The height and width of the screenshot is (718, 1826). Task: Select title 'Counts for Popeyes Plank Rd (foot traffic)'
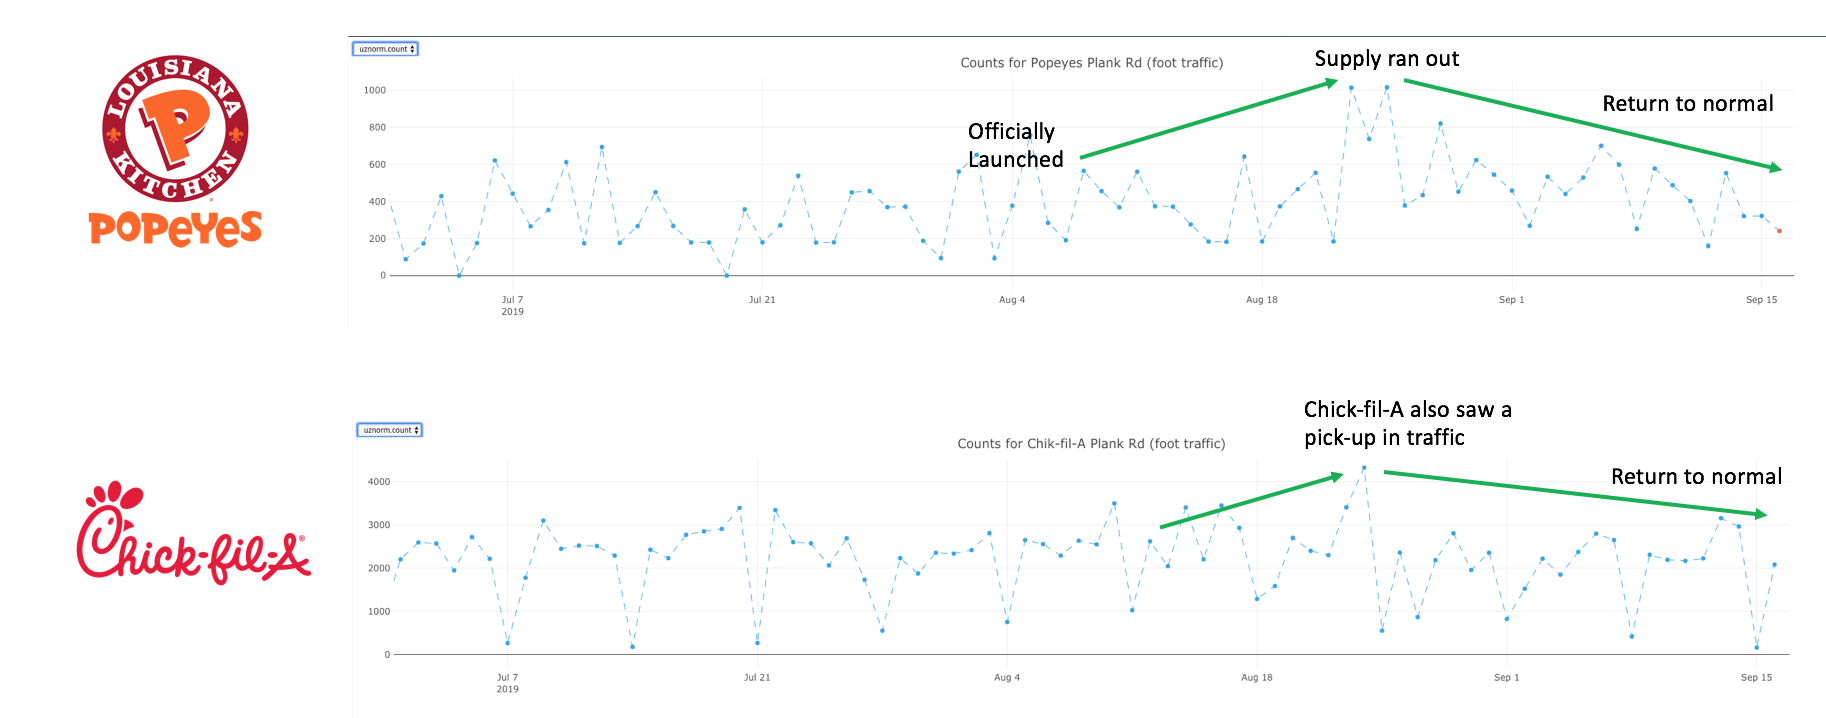point(1092,63)
